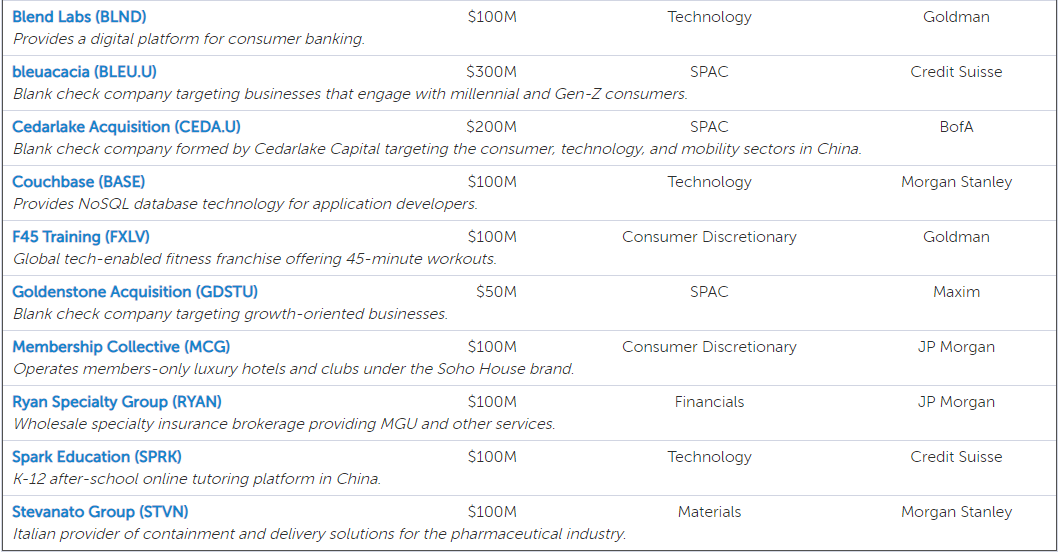
Task: Open the Goldenstone Acquisition (GDSTU) link
Action: [x=135, y=292]
